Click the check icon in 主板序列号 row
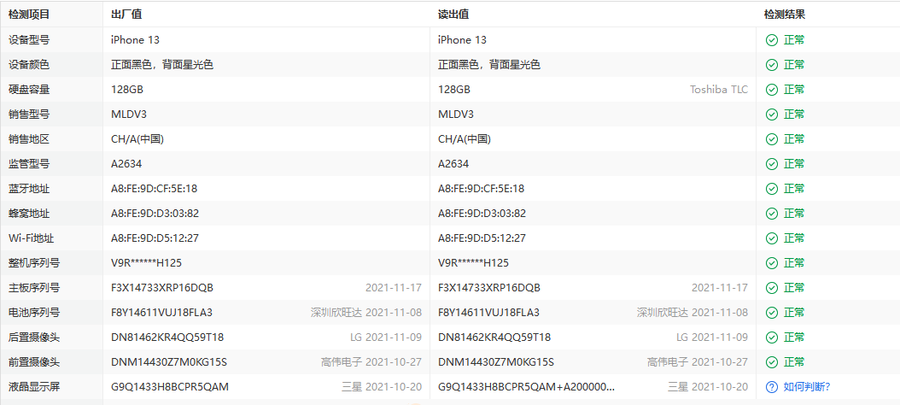Image resolution: width=900 pixels, height=405 pixels. click(x=771, y=287)
